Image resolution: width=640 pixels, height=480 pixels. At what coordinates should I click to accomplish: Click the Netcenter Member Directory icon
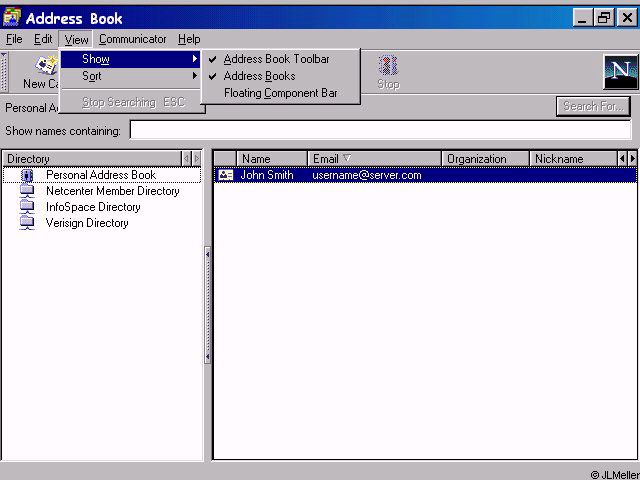27,191
